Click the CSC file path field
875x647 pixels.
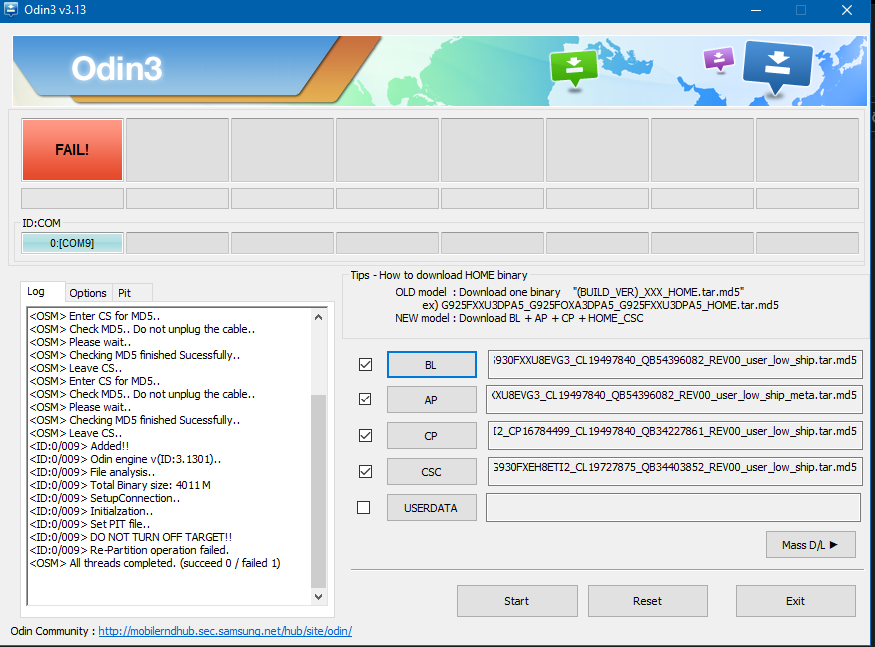[x=675, y=472]
